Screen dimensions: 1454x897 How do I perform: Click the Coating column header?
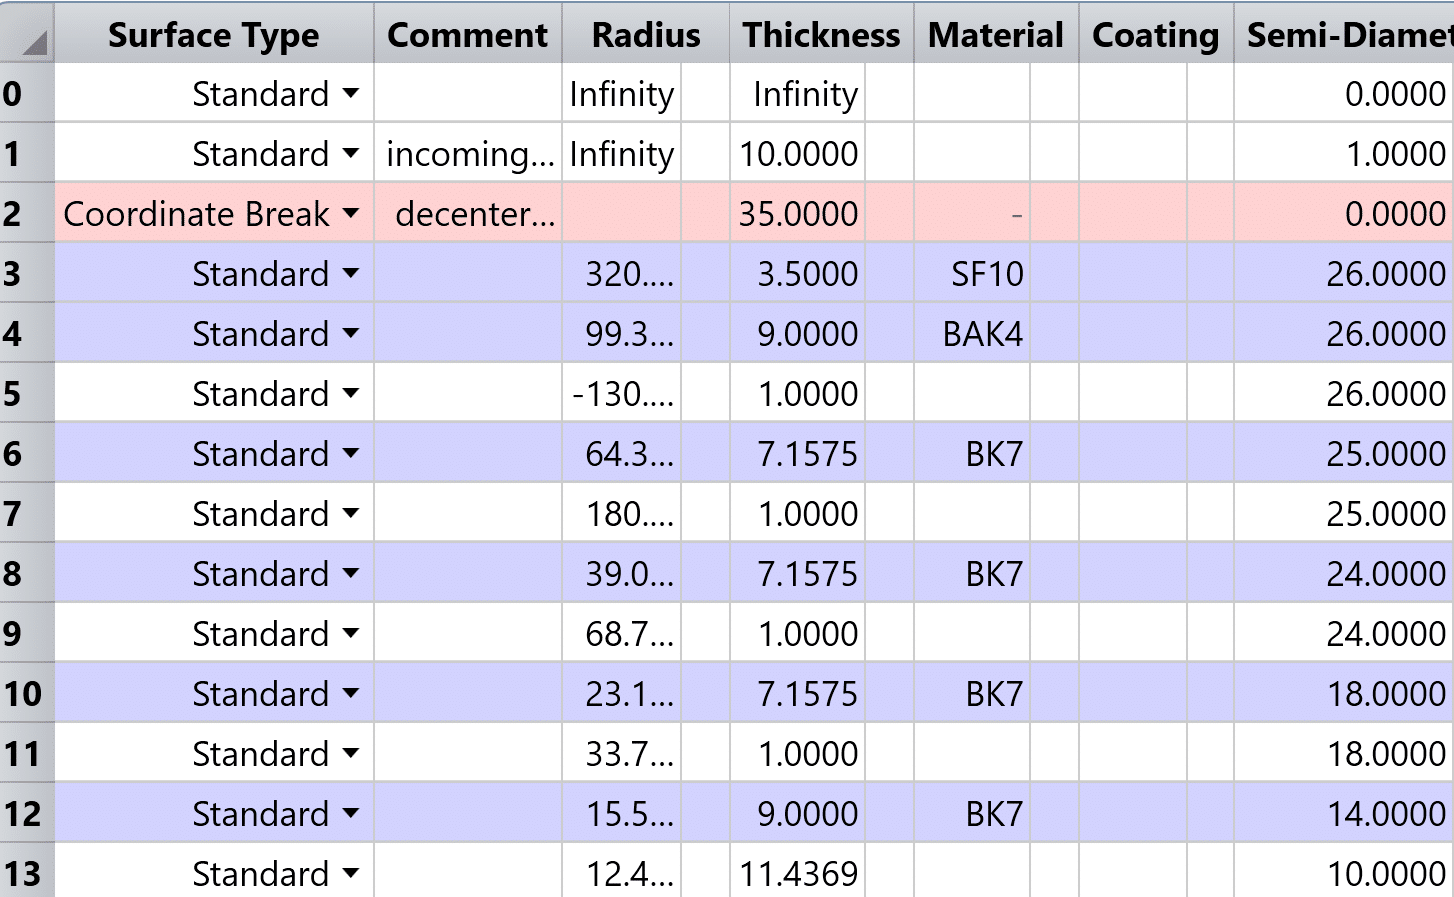(x=1156, y=34)
